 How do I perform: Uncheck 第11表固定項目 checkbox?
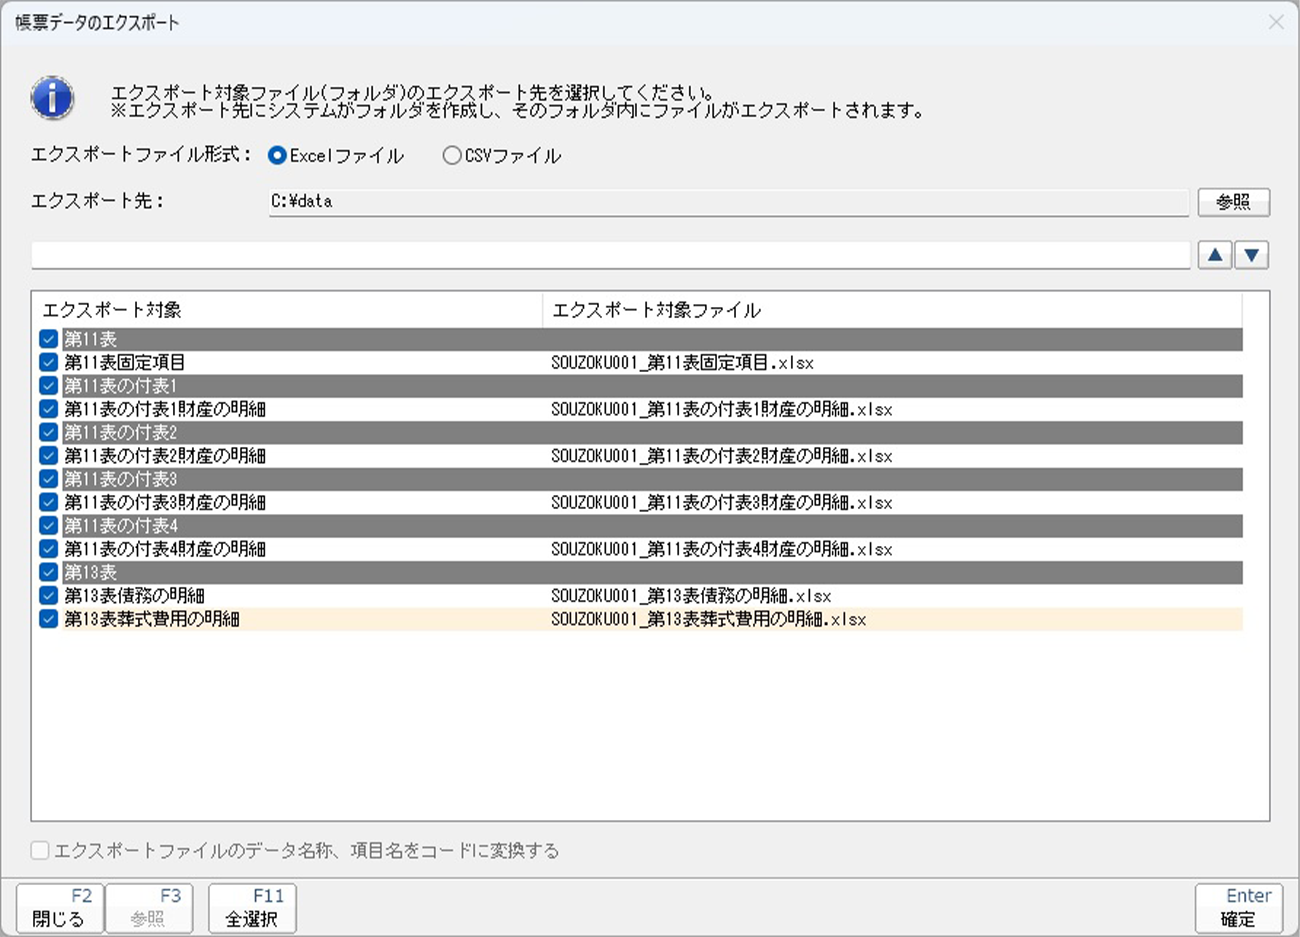click(x=48, y=362)
